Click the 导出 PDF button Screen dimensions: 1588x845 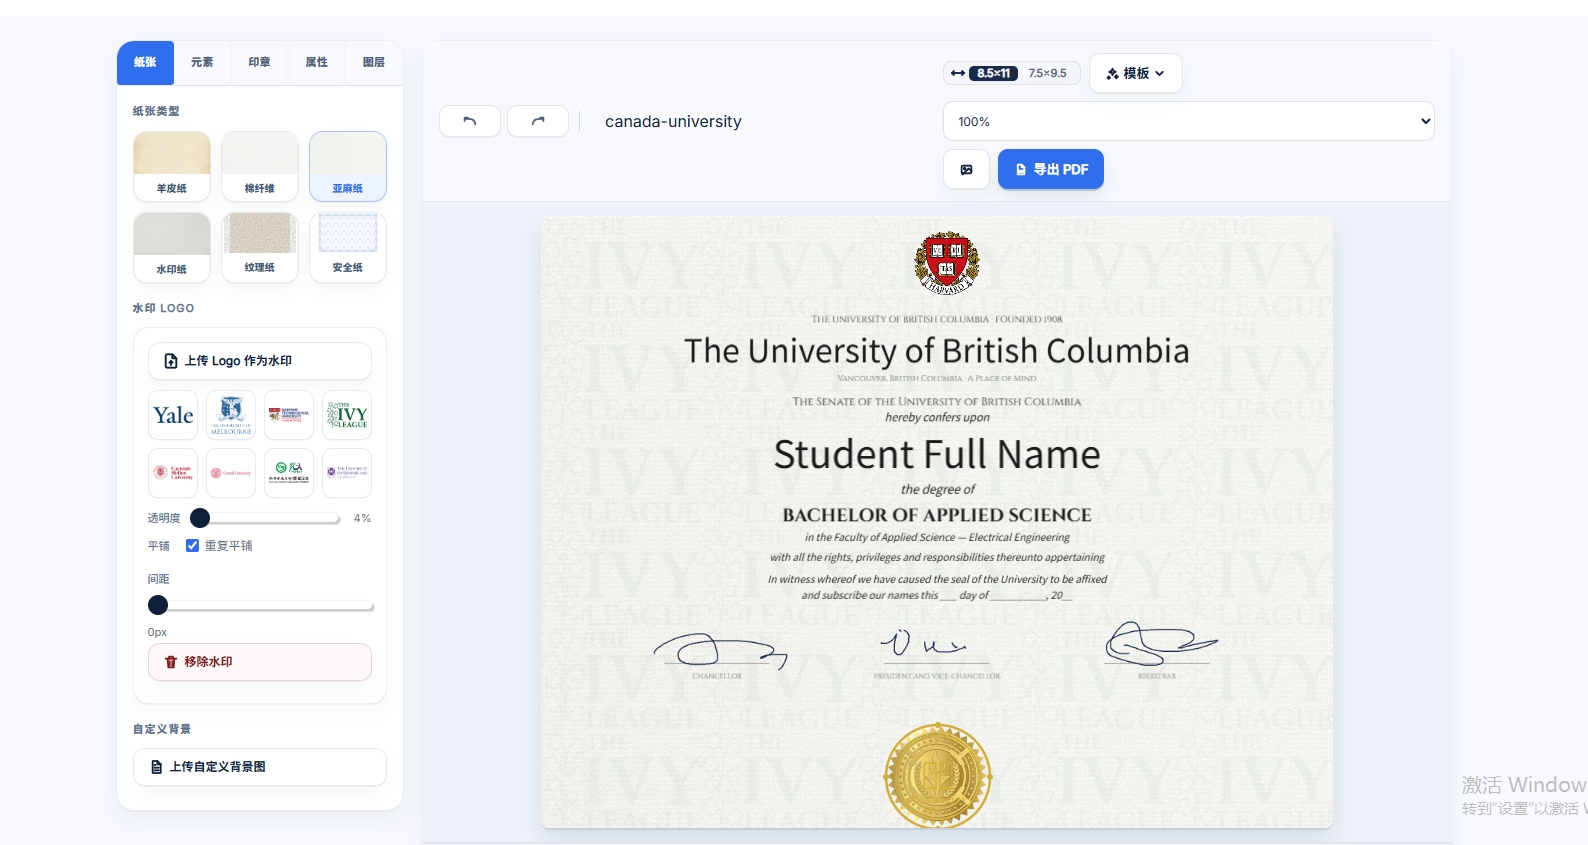(x=1051, y=169)
